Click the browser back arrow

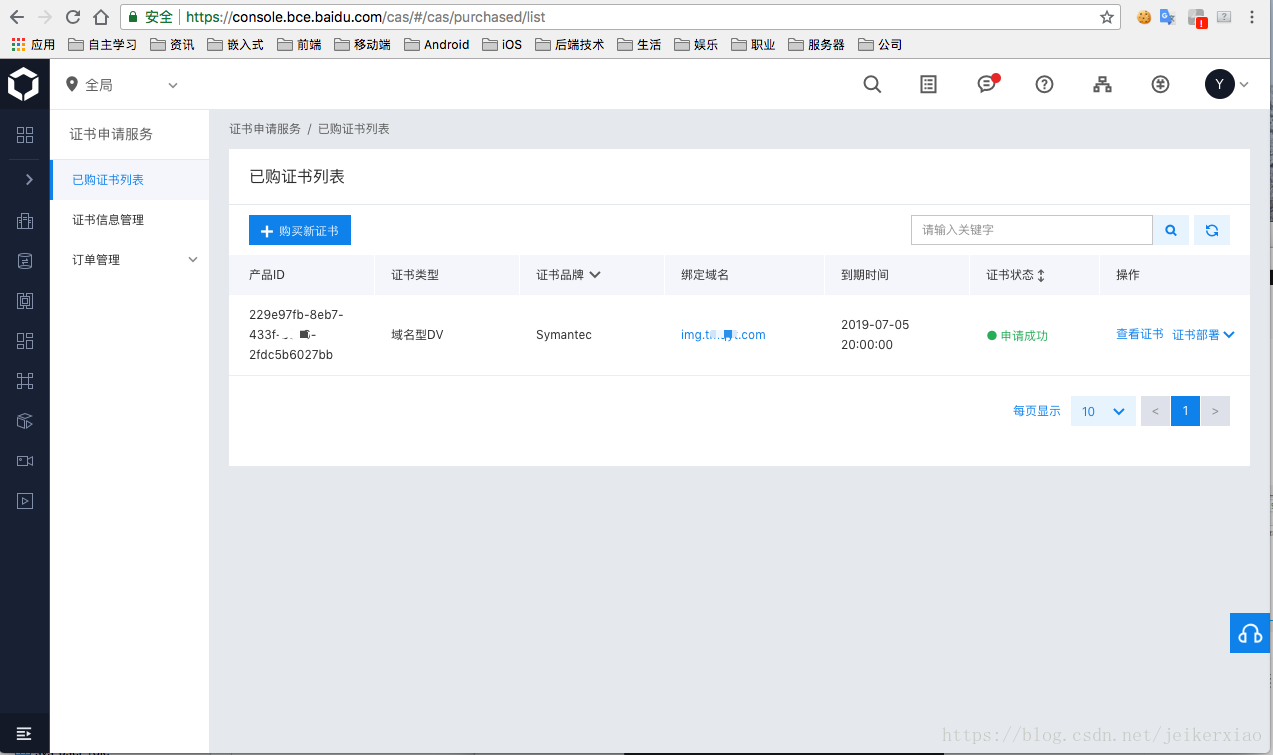[17, 17]
